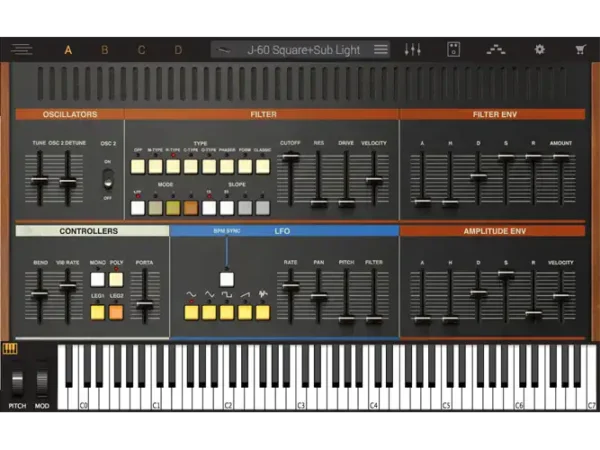Click the waveform icon left of preset name
The width and height of the screenshot is (600, 450).
pos(223,50)
